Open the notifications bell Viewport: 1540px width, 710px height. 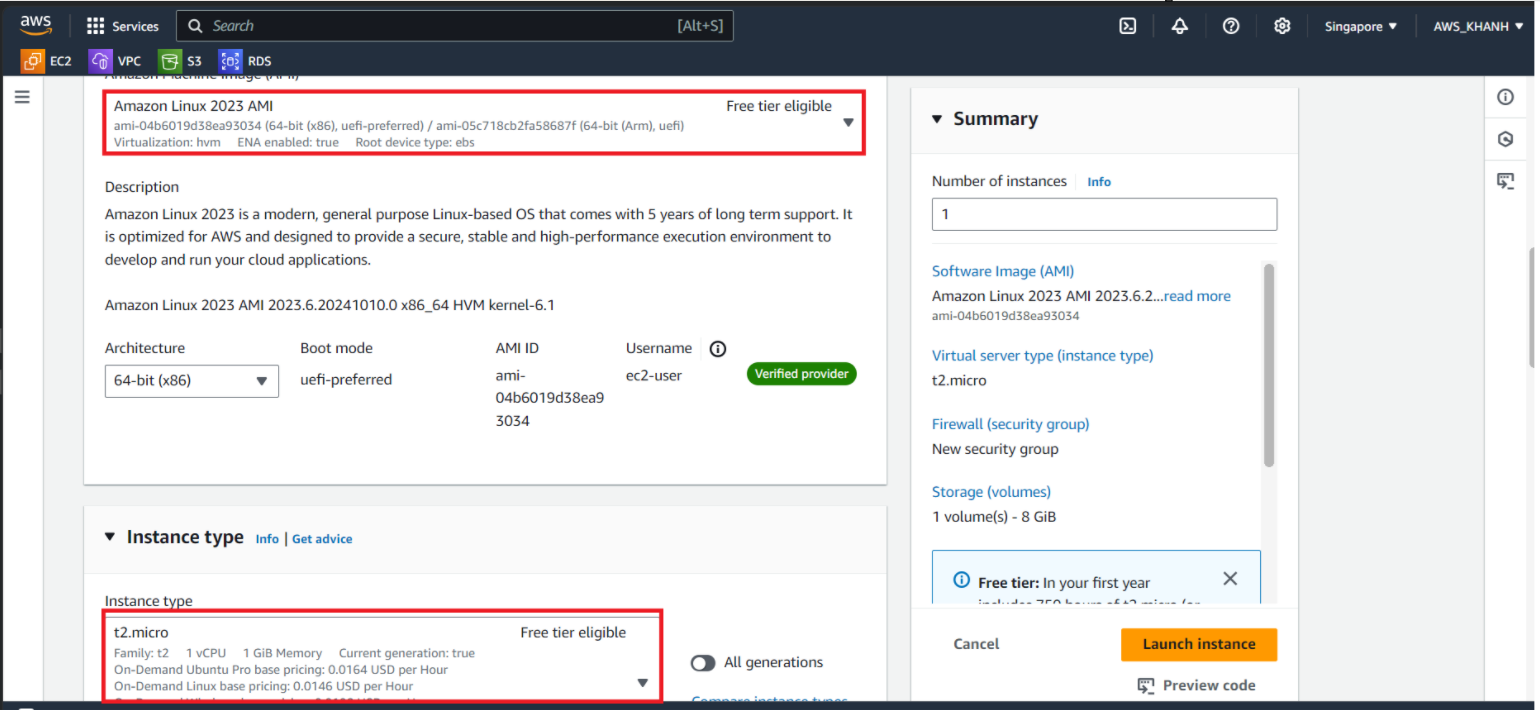click(x=1179, y=26)
